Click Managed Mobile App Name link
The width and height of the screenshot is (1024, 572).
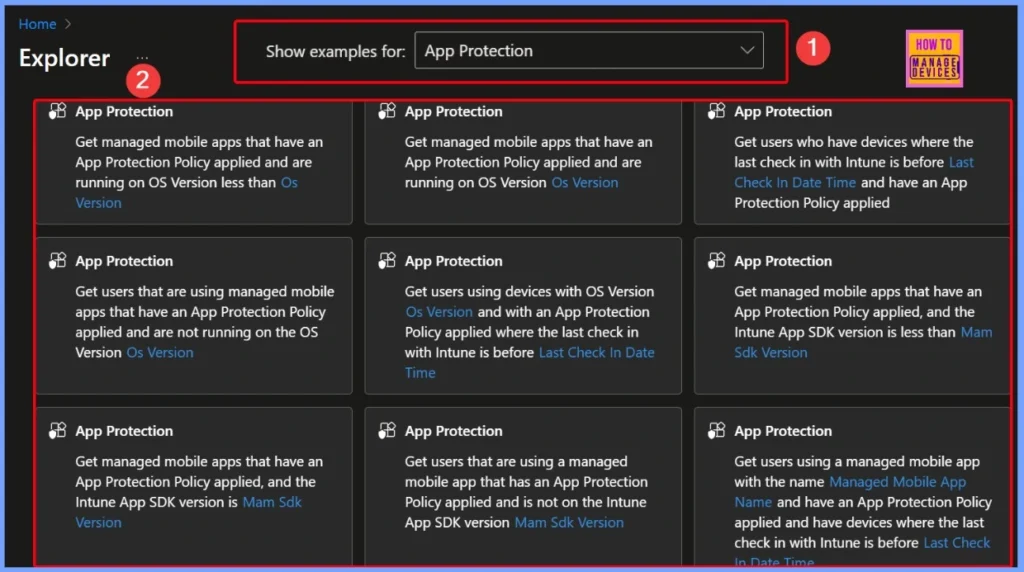tap(897, 482)
